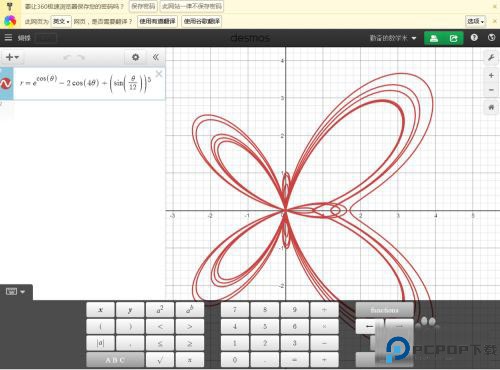Open the expression list settings gear
Viewport: 500px width, 370px height.
point(135,57)
